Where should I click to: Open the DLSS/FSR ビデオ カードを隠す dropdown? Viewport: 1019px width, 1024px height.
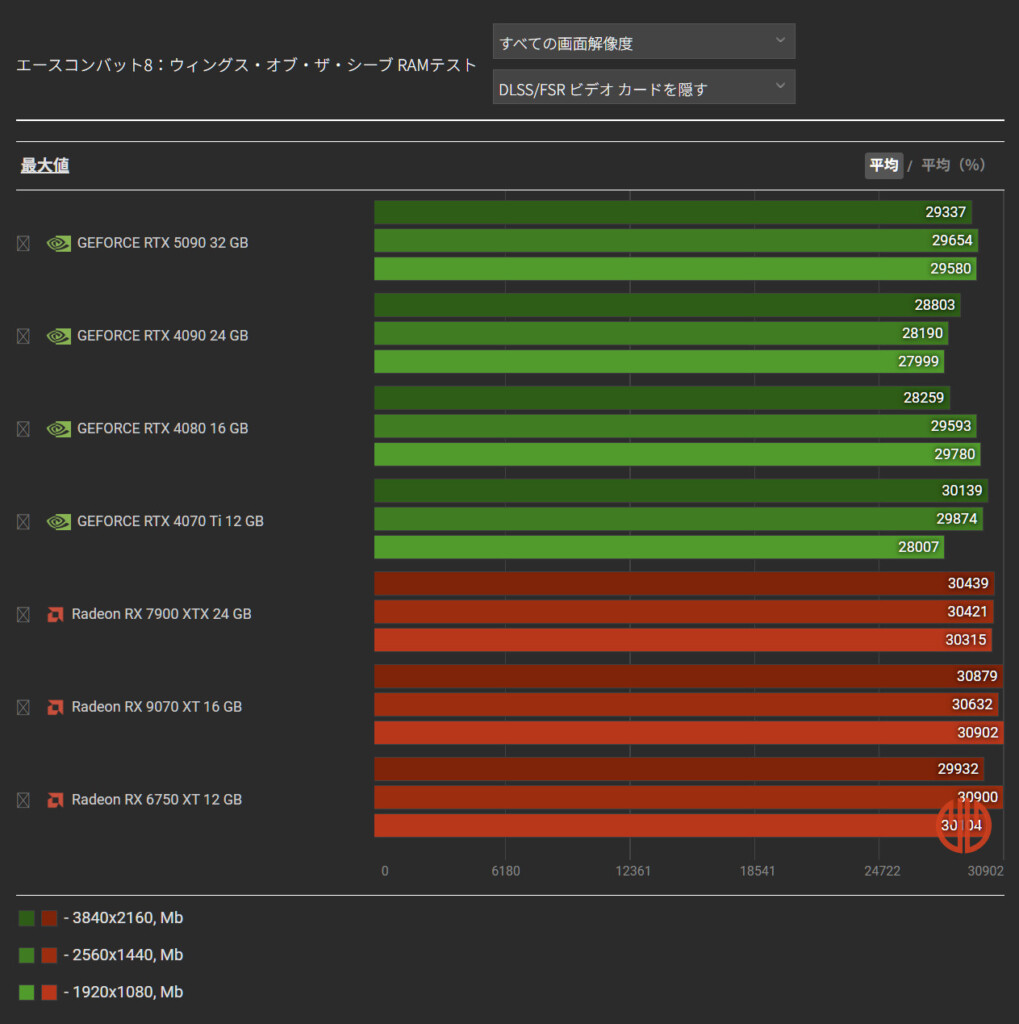click(x=643, y=87)
